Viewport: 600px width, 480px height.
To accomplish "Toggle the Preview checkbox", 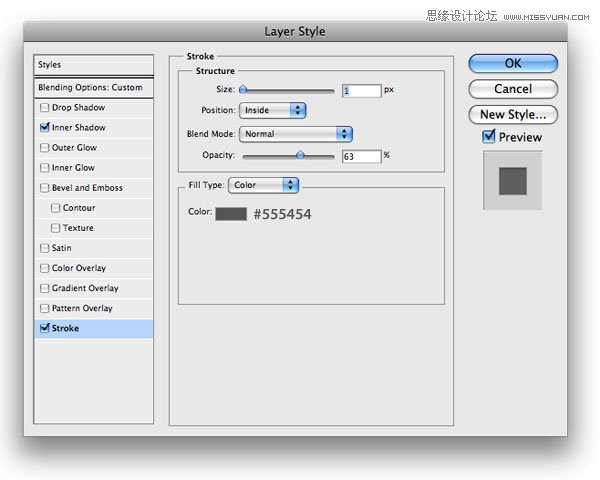I will (x=489, y=136).
